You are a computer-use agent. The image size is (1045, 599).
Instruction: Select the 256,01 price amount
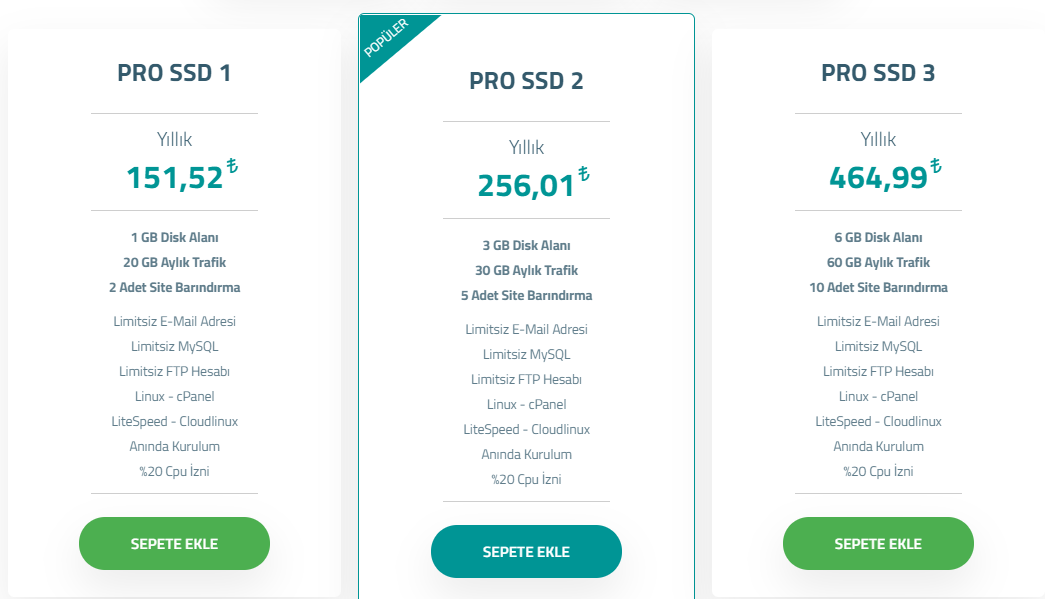point(526,186)
